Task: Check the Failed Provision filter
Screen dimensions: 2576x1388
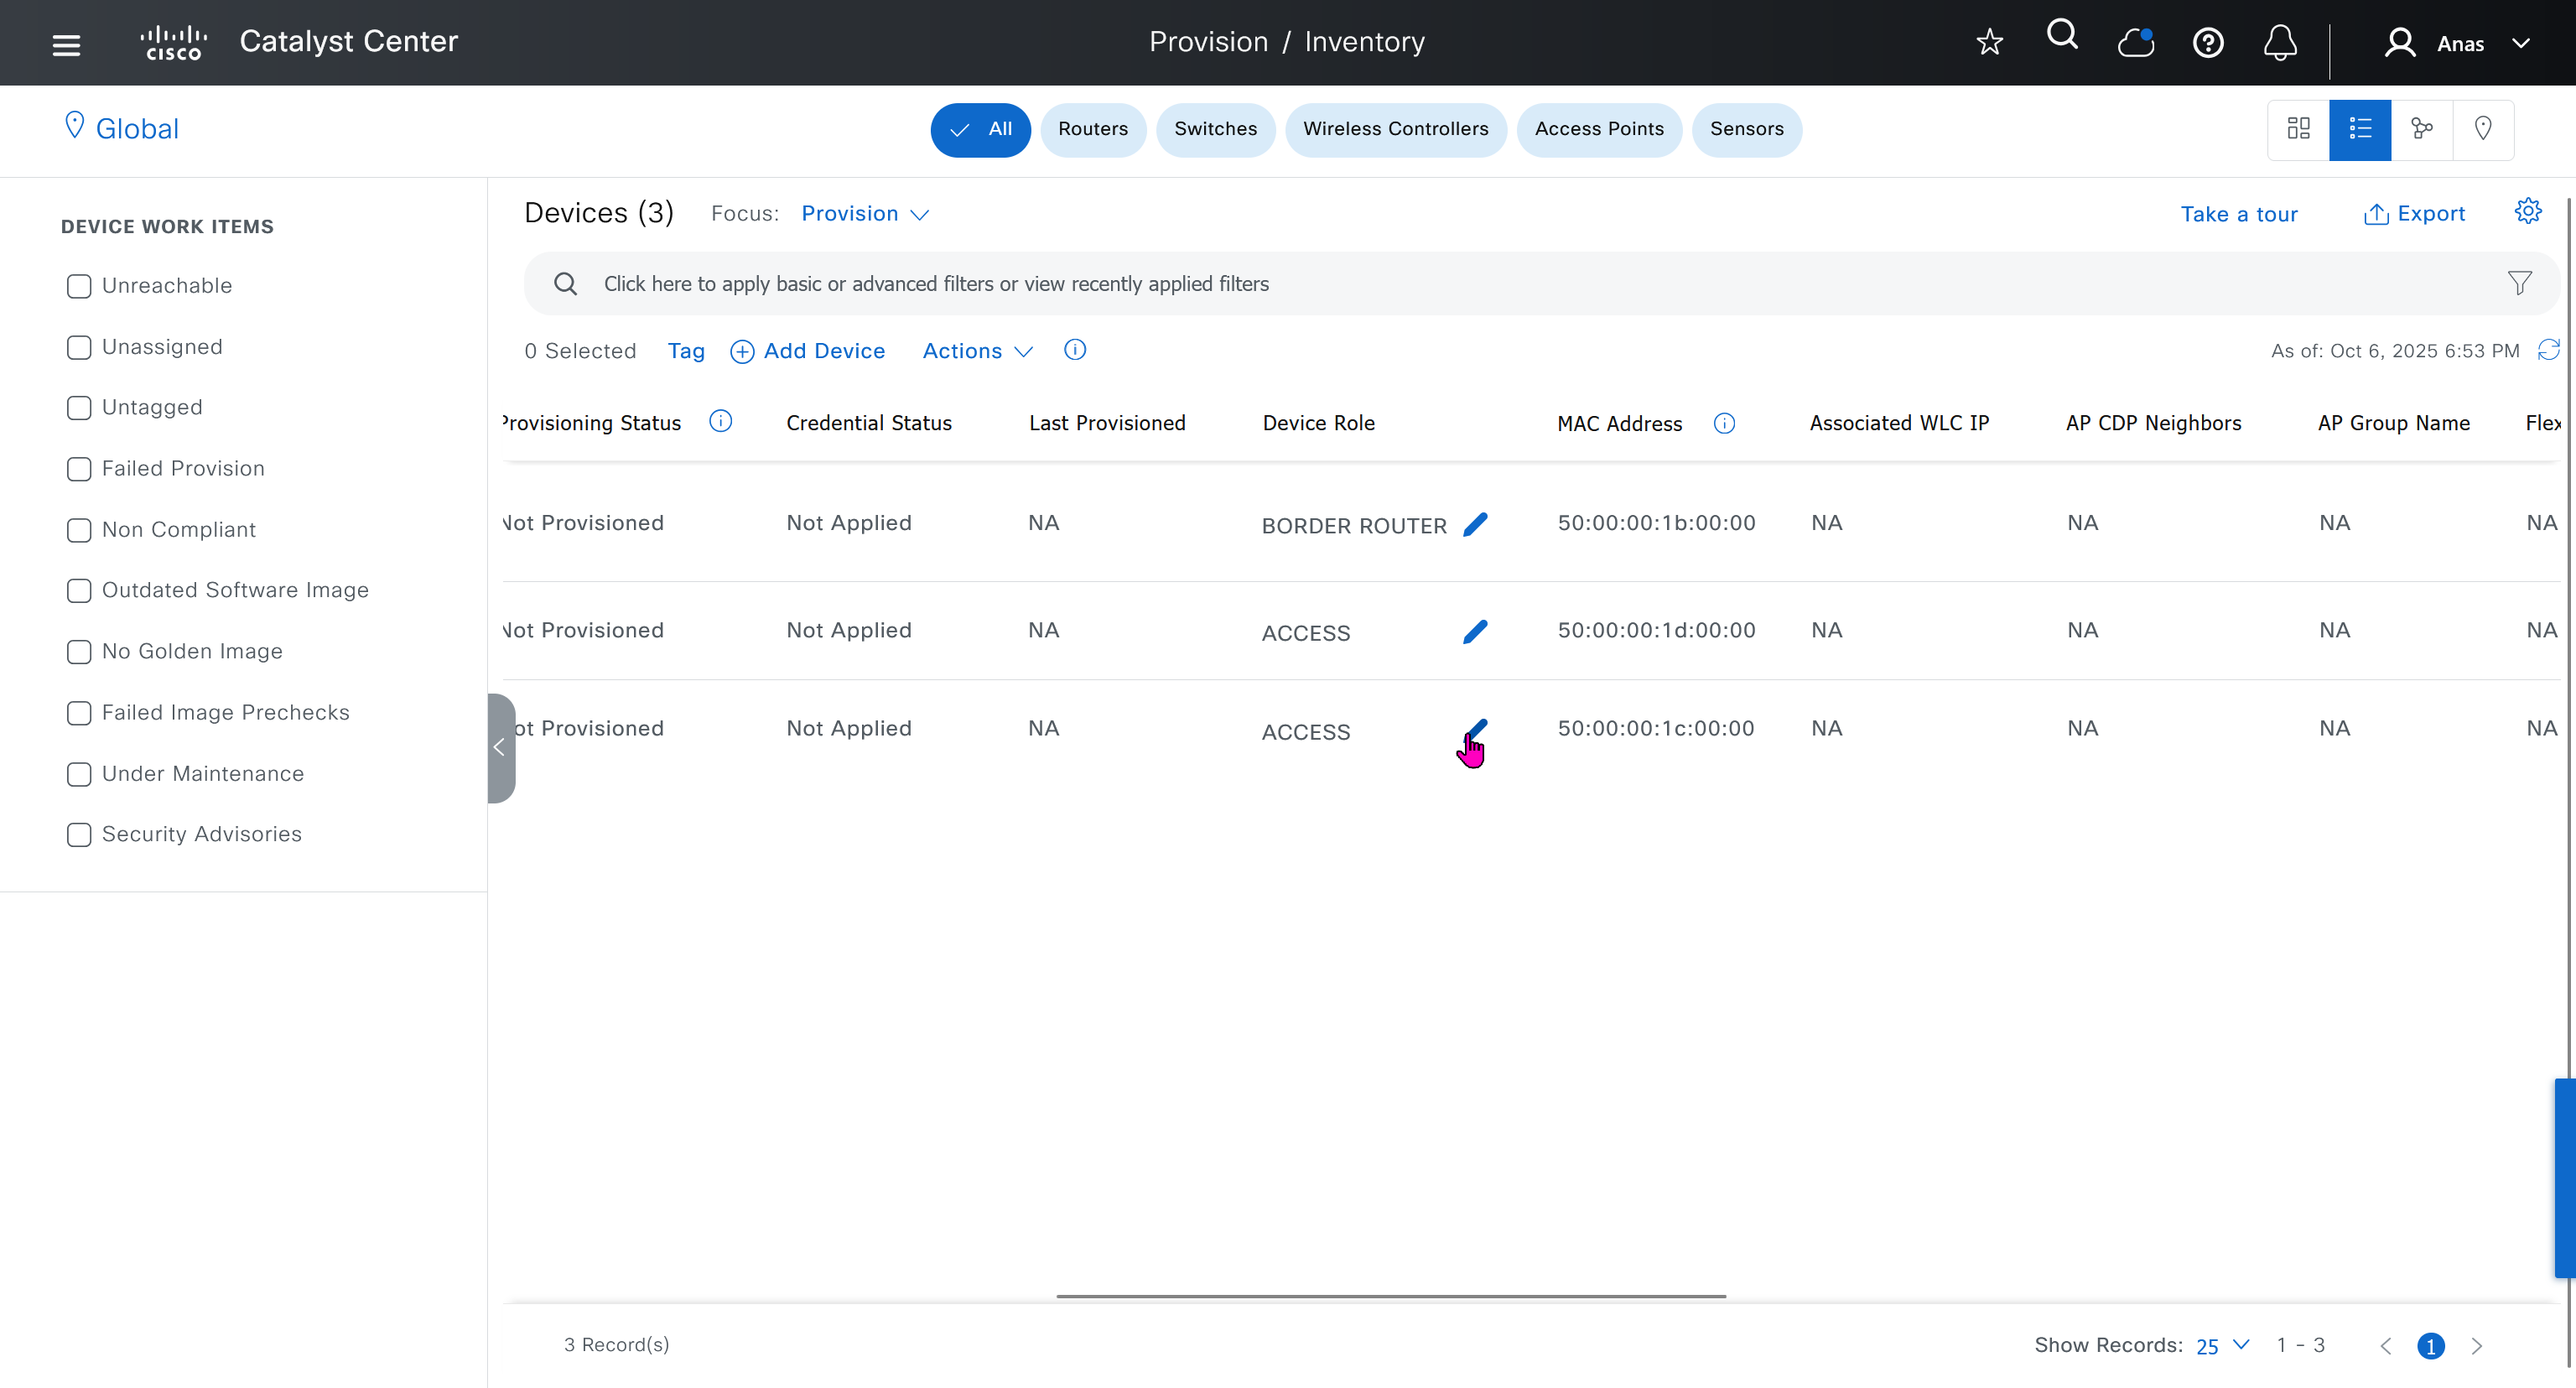Action: point(79,469)
